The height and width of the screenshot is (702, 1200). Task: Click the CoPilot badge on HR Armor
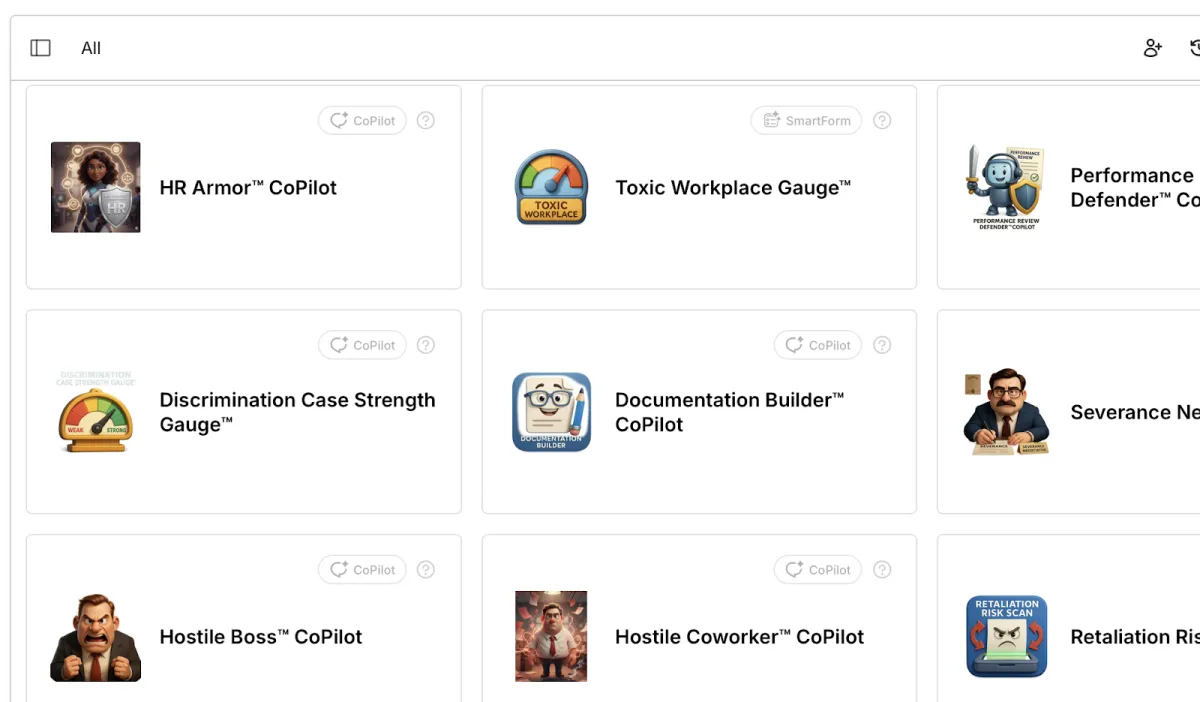[362, 121]
